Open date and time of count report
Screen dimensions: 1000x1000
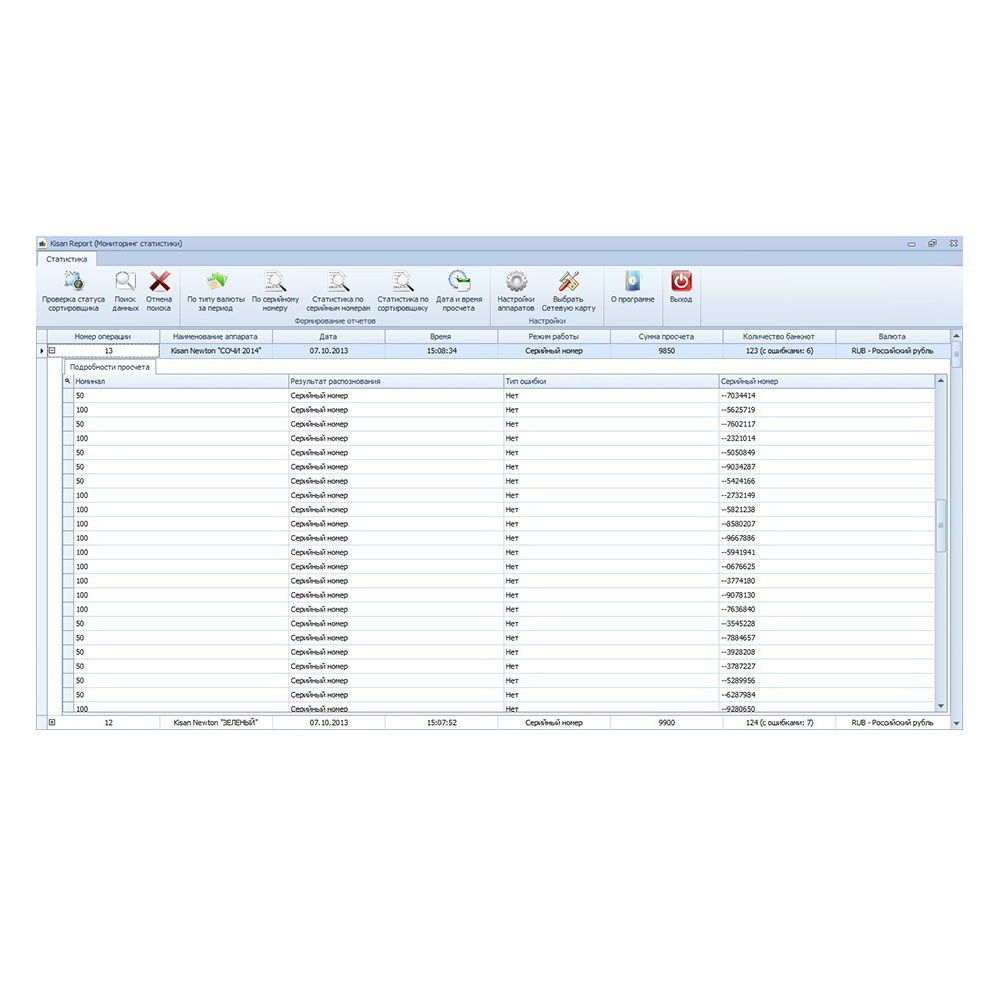click(x=459, y=281)
